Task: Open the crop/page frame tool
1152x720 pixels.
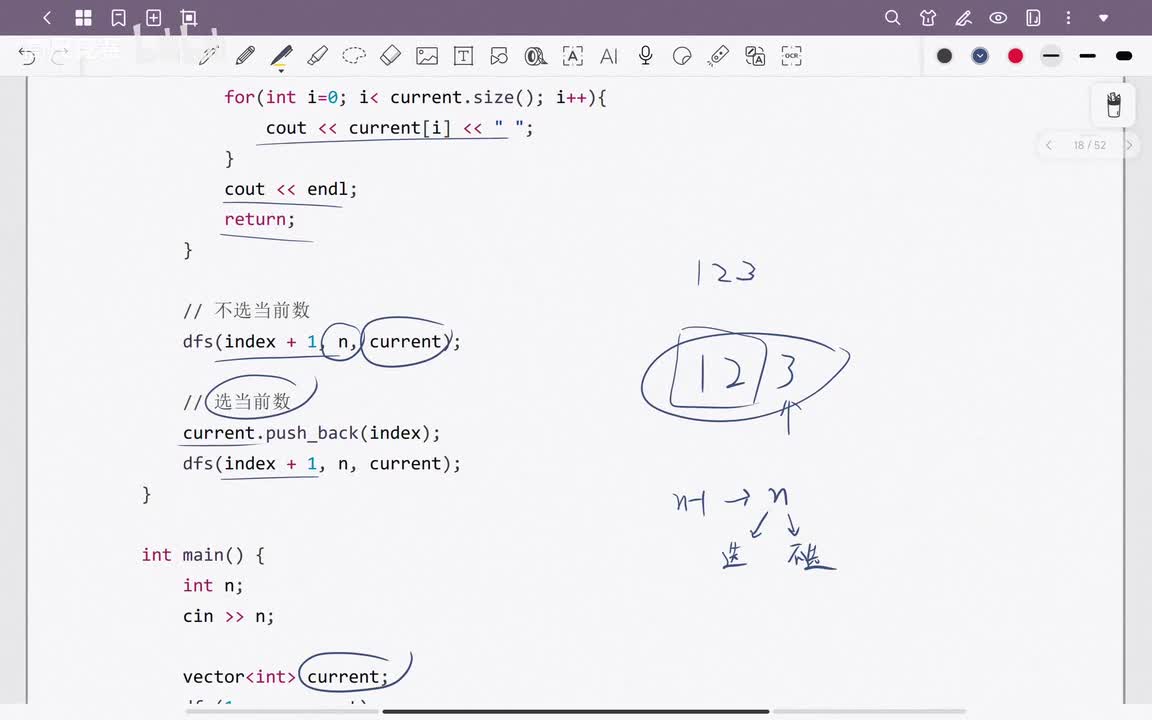Action: click(x=189, y=18)
